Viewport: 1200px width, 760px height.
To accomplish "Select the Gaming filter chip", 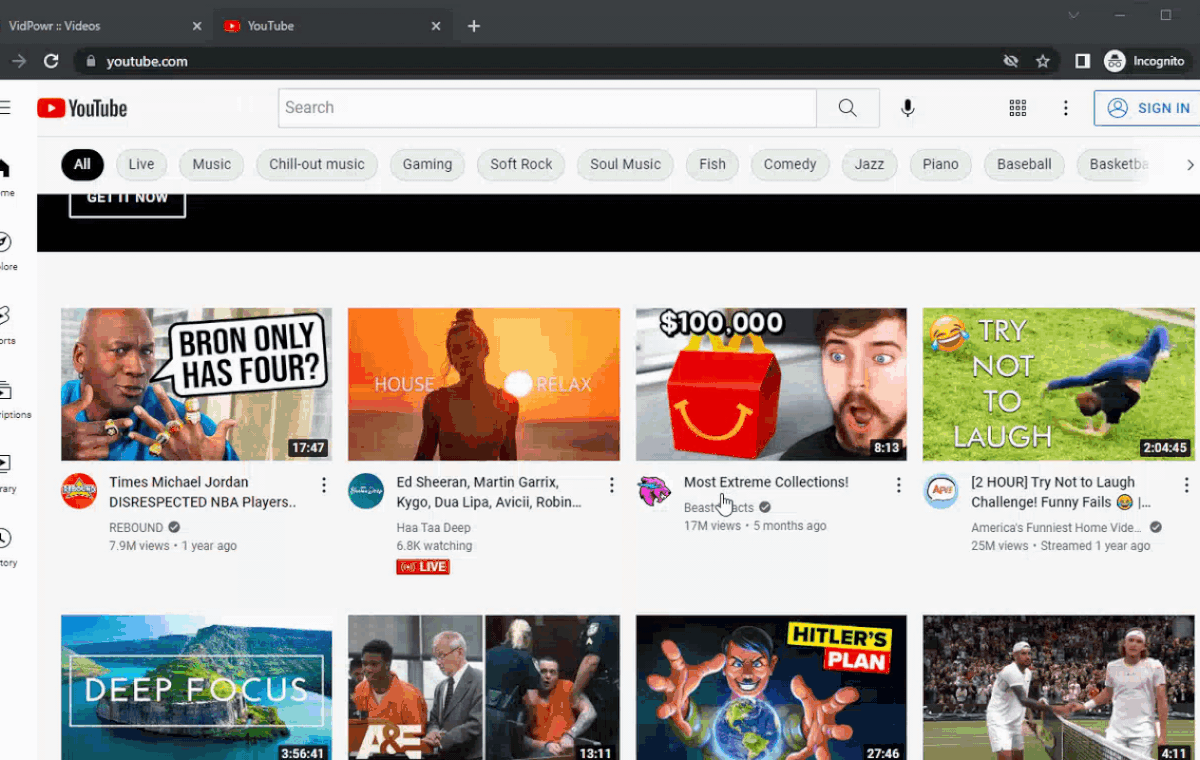I will tap(427, 164).
